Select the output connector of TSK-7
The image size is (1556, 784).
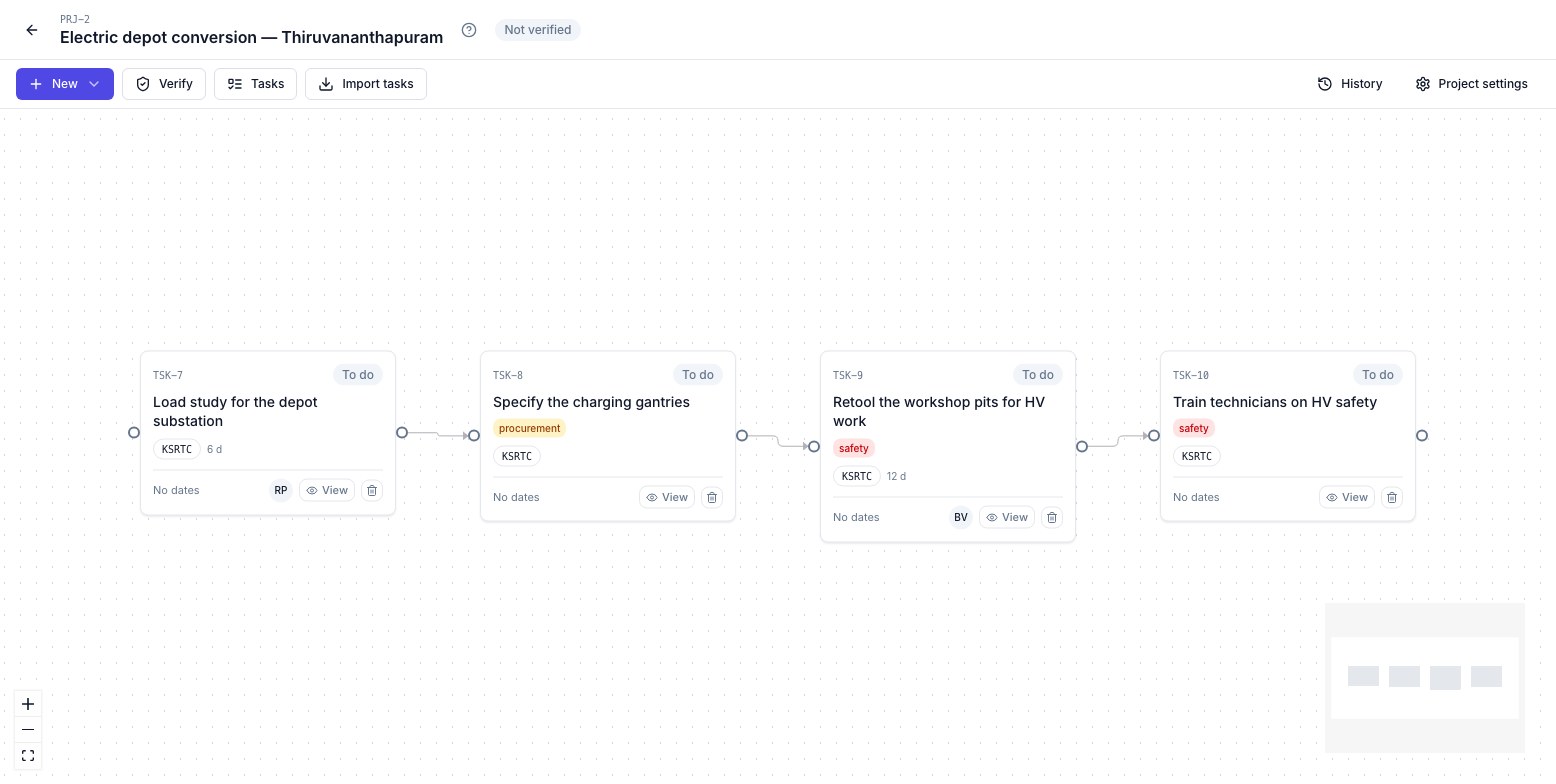tap(402, 433)
